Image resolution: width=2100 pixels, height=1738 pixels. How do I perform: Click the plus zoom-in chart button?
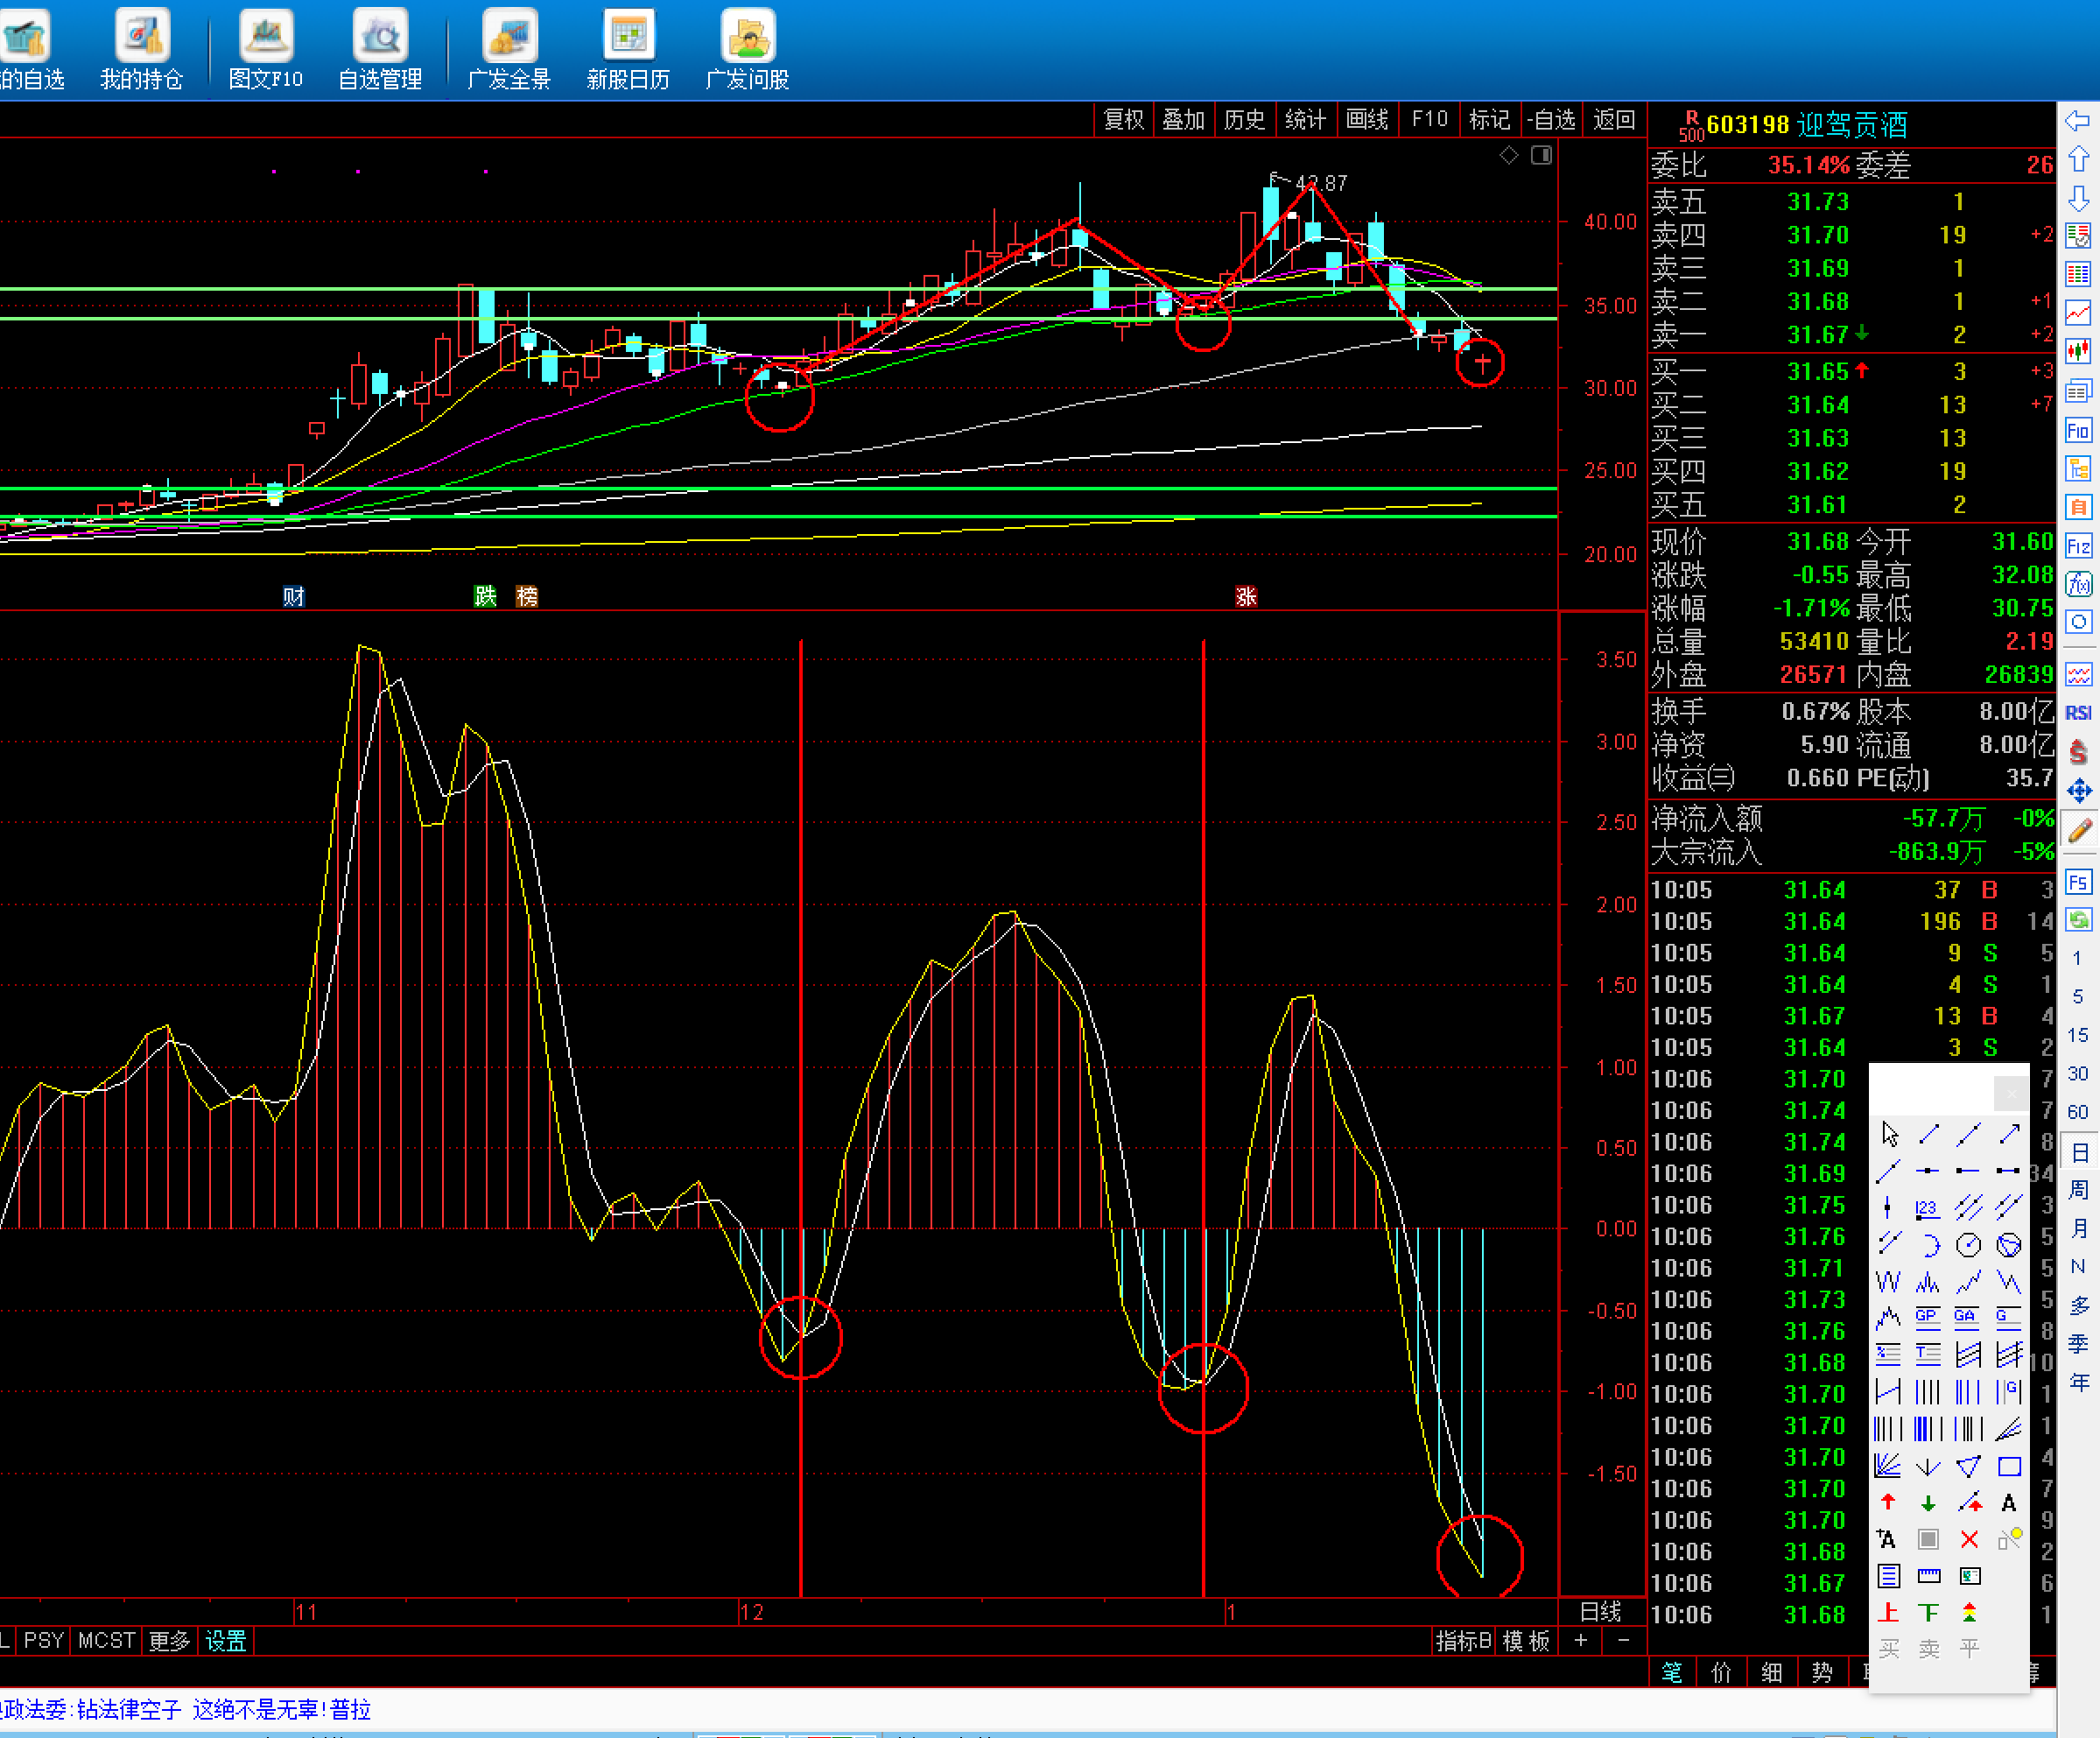(x=1580, y=1641)
